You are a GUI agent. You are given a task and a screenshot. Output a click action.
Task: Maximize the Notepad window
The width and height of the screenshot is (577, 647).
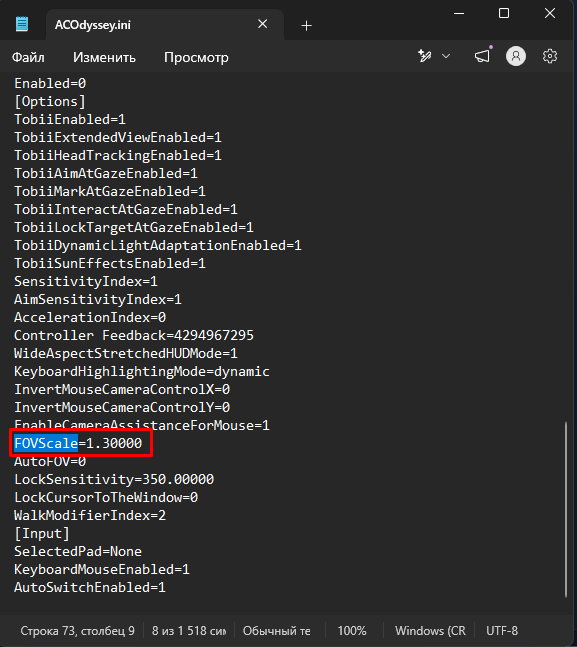pyautogui.click(x=504, y=14)
